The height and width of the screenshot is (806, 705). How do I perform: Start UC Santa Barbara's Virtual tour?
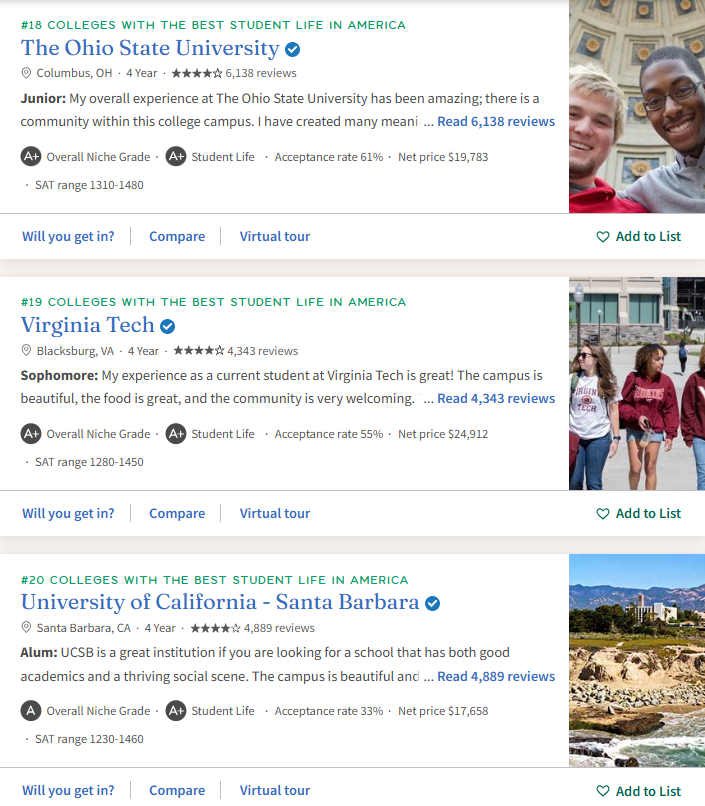pos(275,790)
